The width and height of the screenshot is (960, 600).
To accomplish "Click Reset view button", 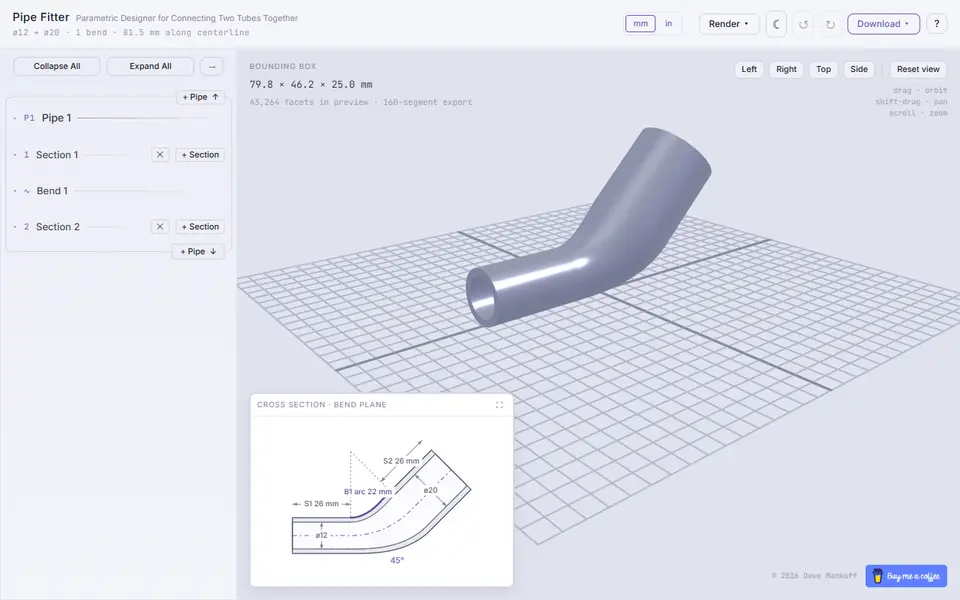I will tap(918, 69).
